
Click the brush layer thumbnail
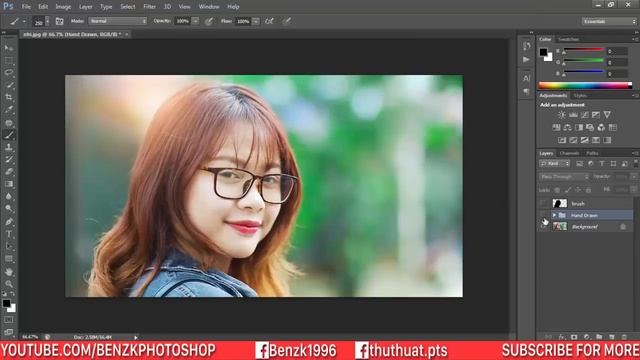point(560,203)
